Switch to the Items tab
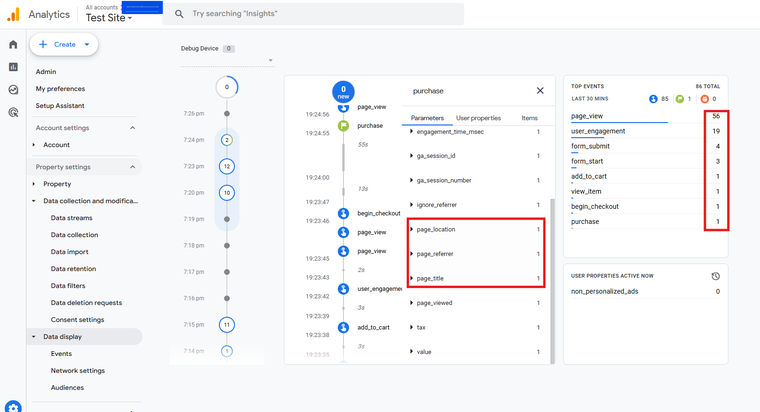Viewport: 760px width, 412px height. pos(529,118)
